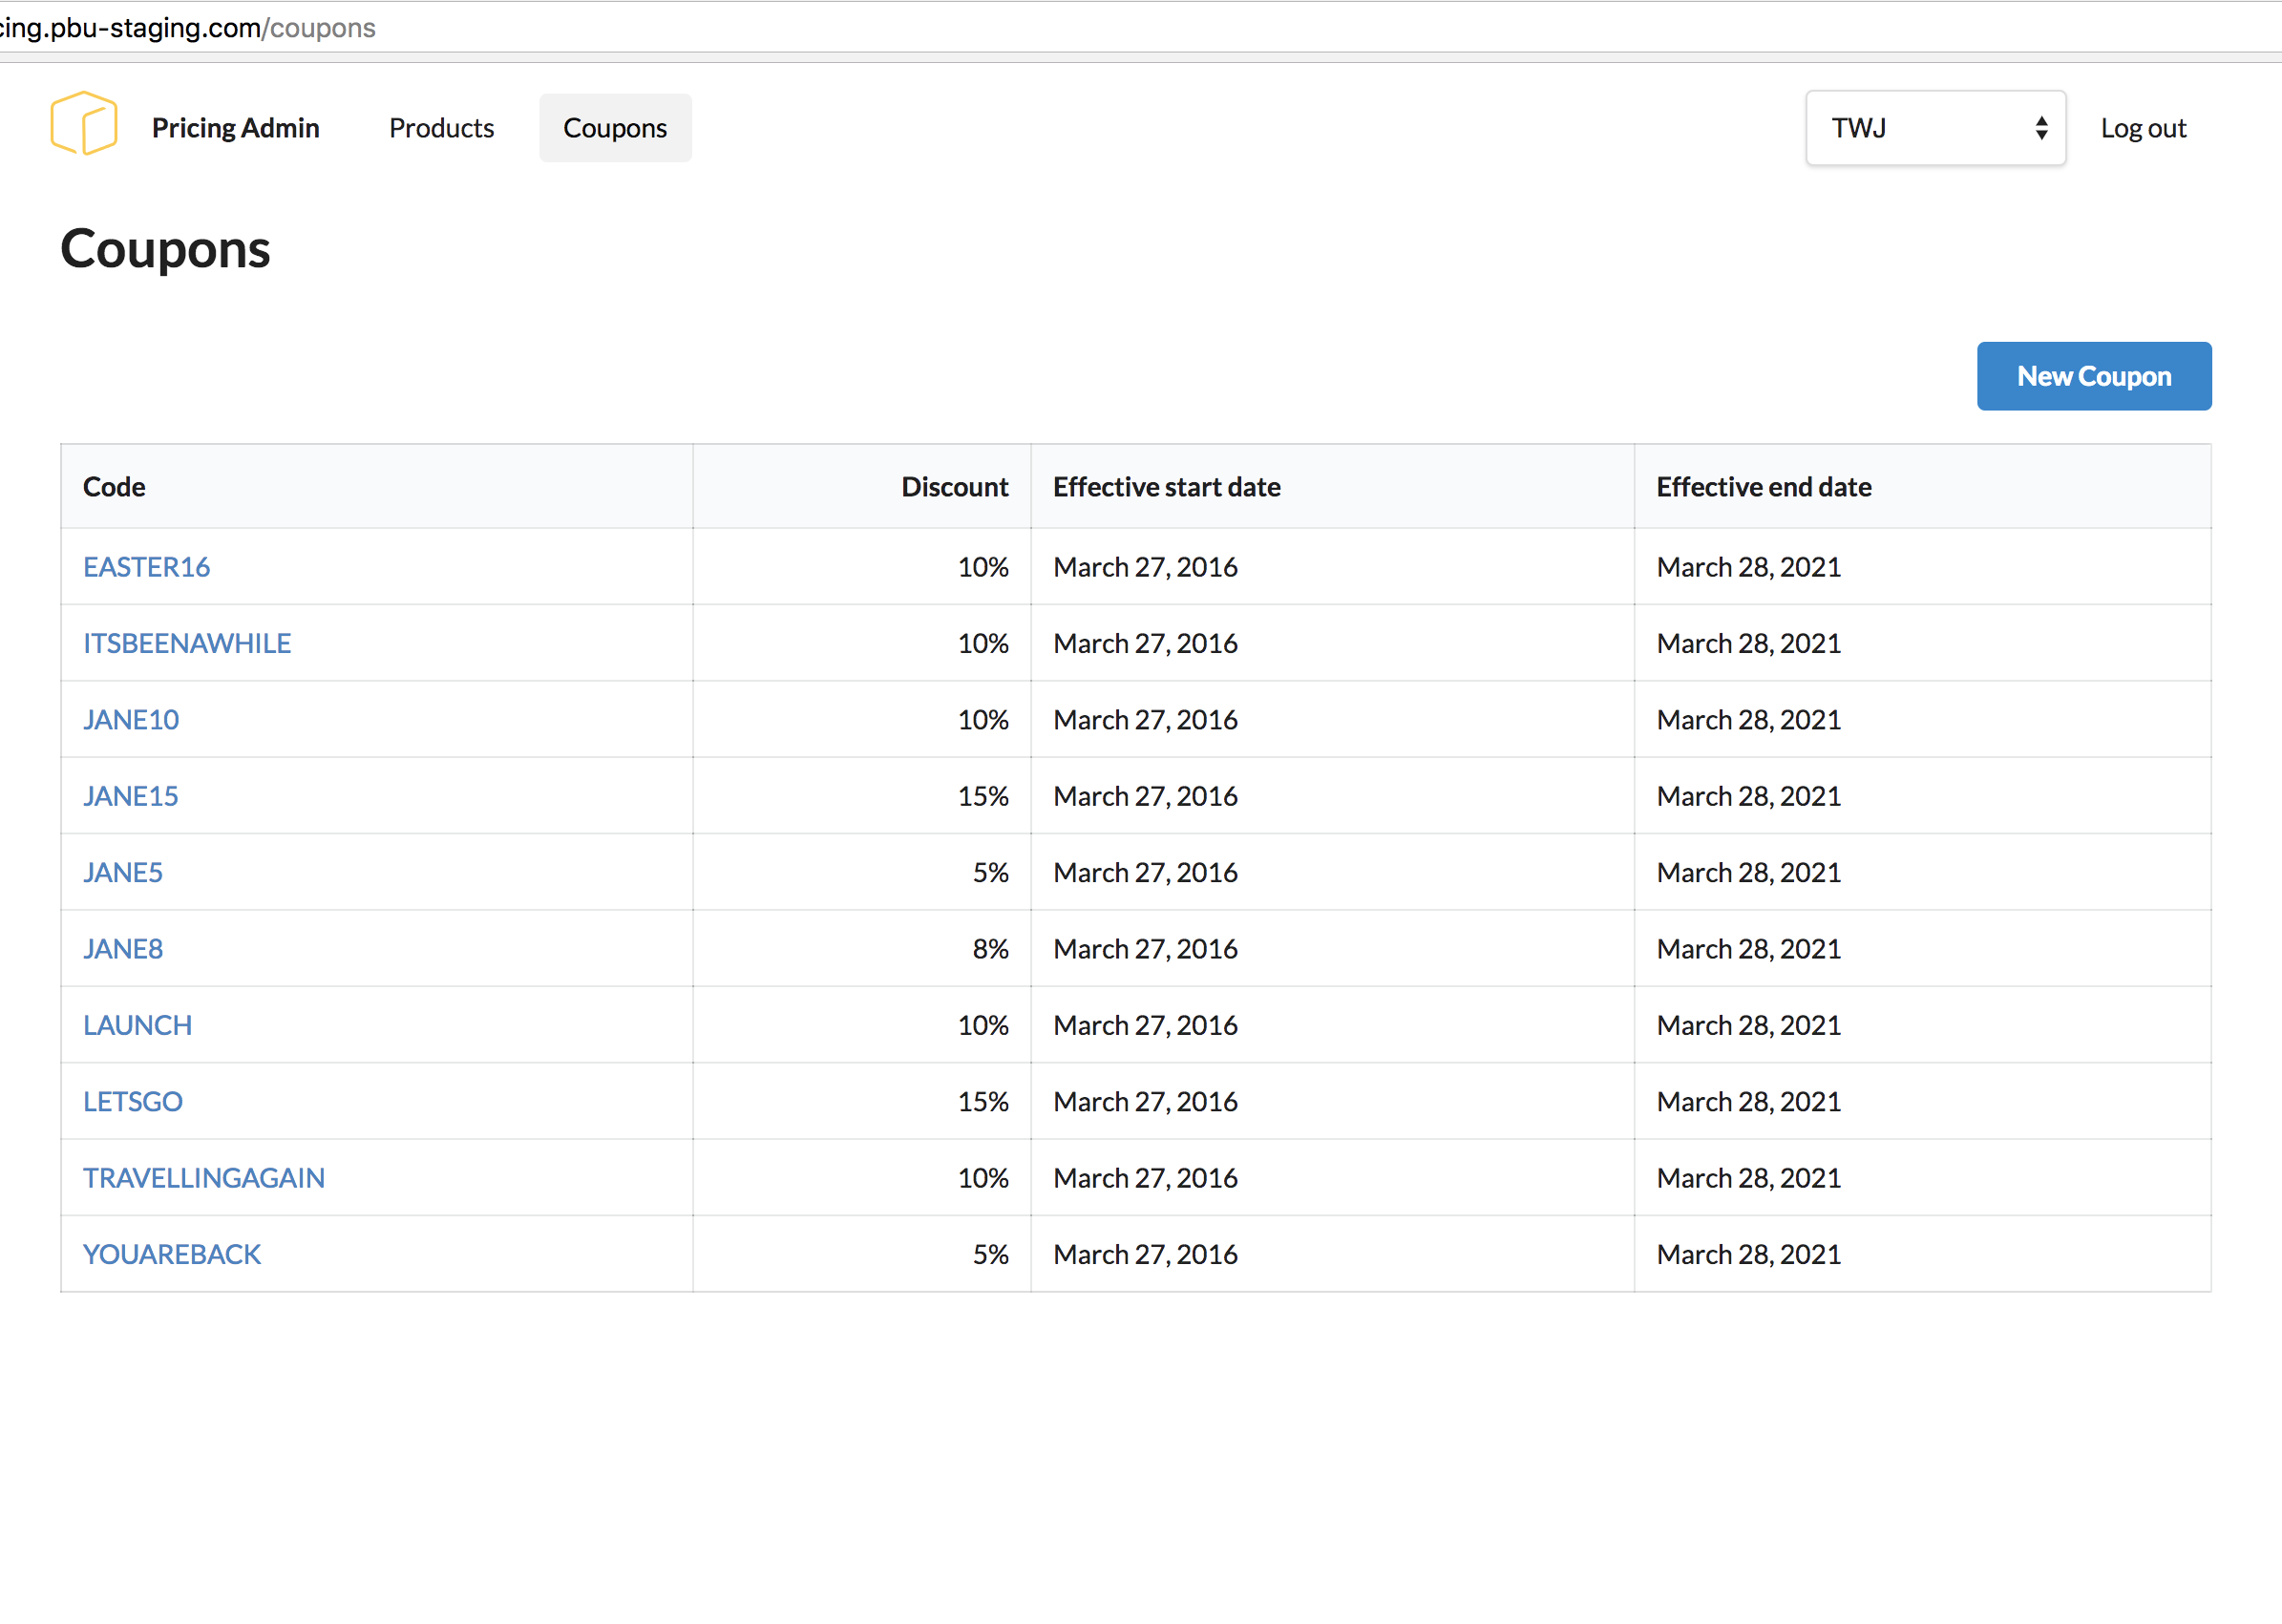Open coupon code JANE15
The image size is (2282, 1624).
point(131,796)
